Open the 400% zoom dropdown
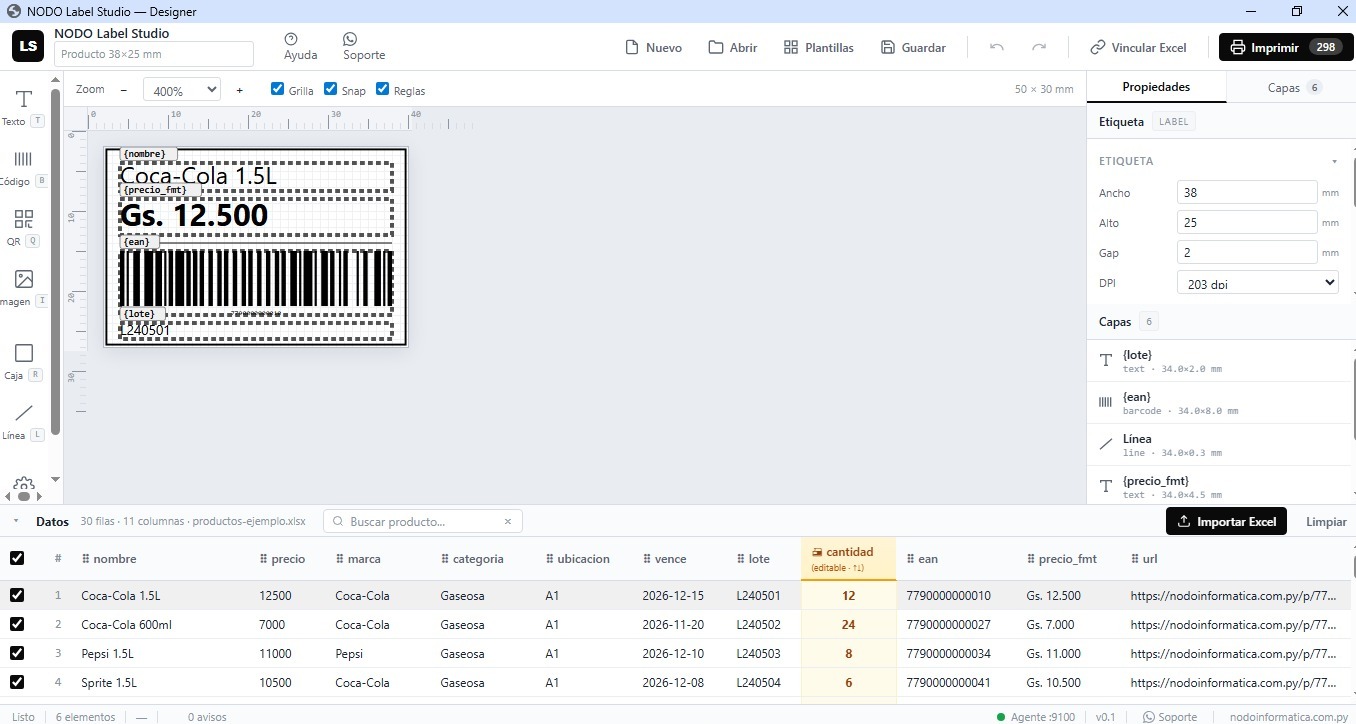The width and height of the screenshot is (1356, 724). pos(181,90)
